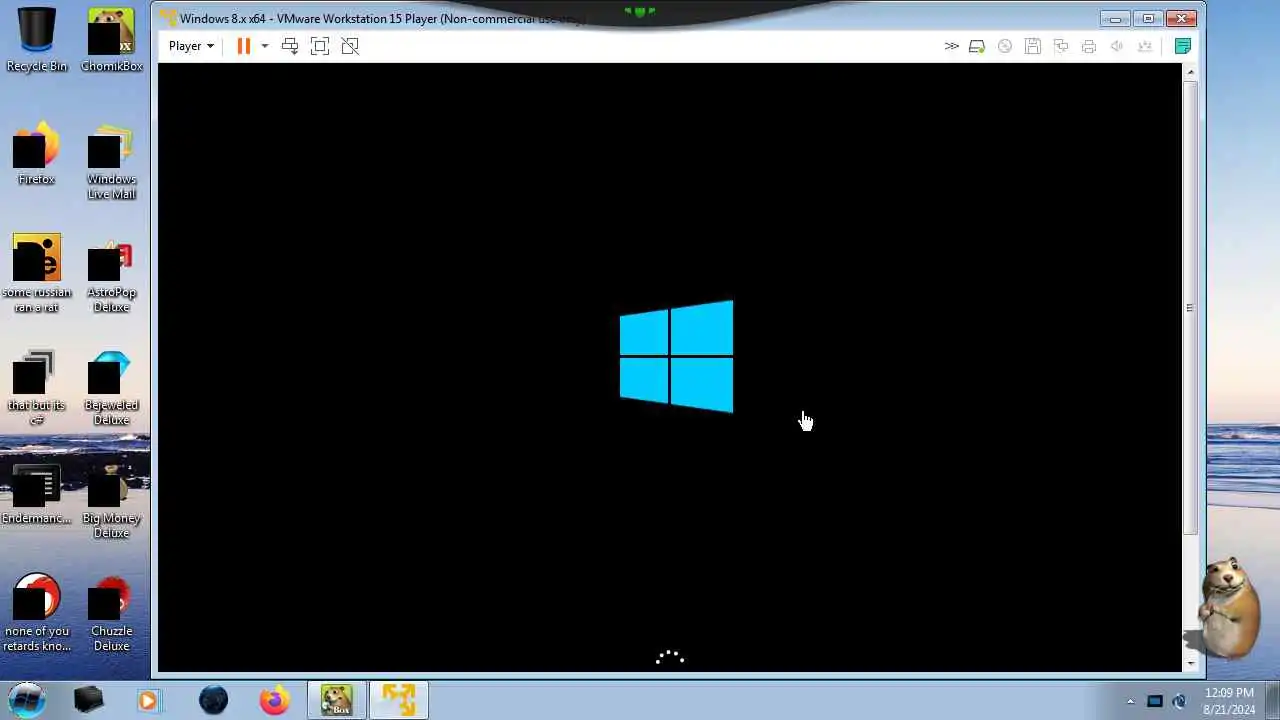
Task: Select Endermanc... desktop icon
Action: [37, 493]
